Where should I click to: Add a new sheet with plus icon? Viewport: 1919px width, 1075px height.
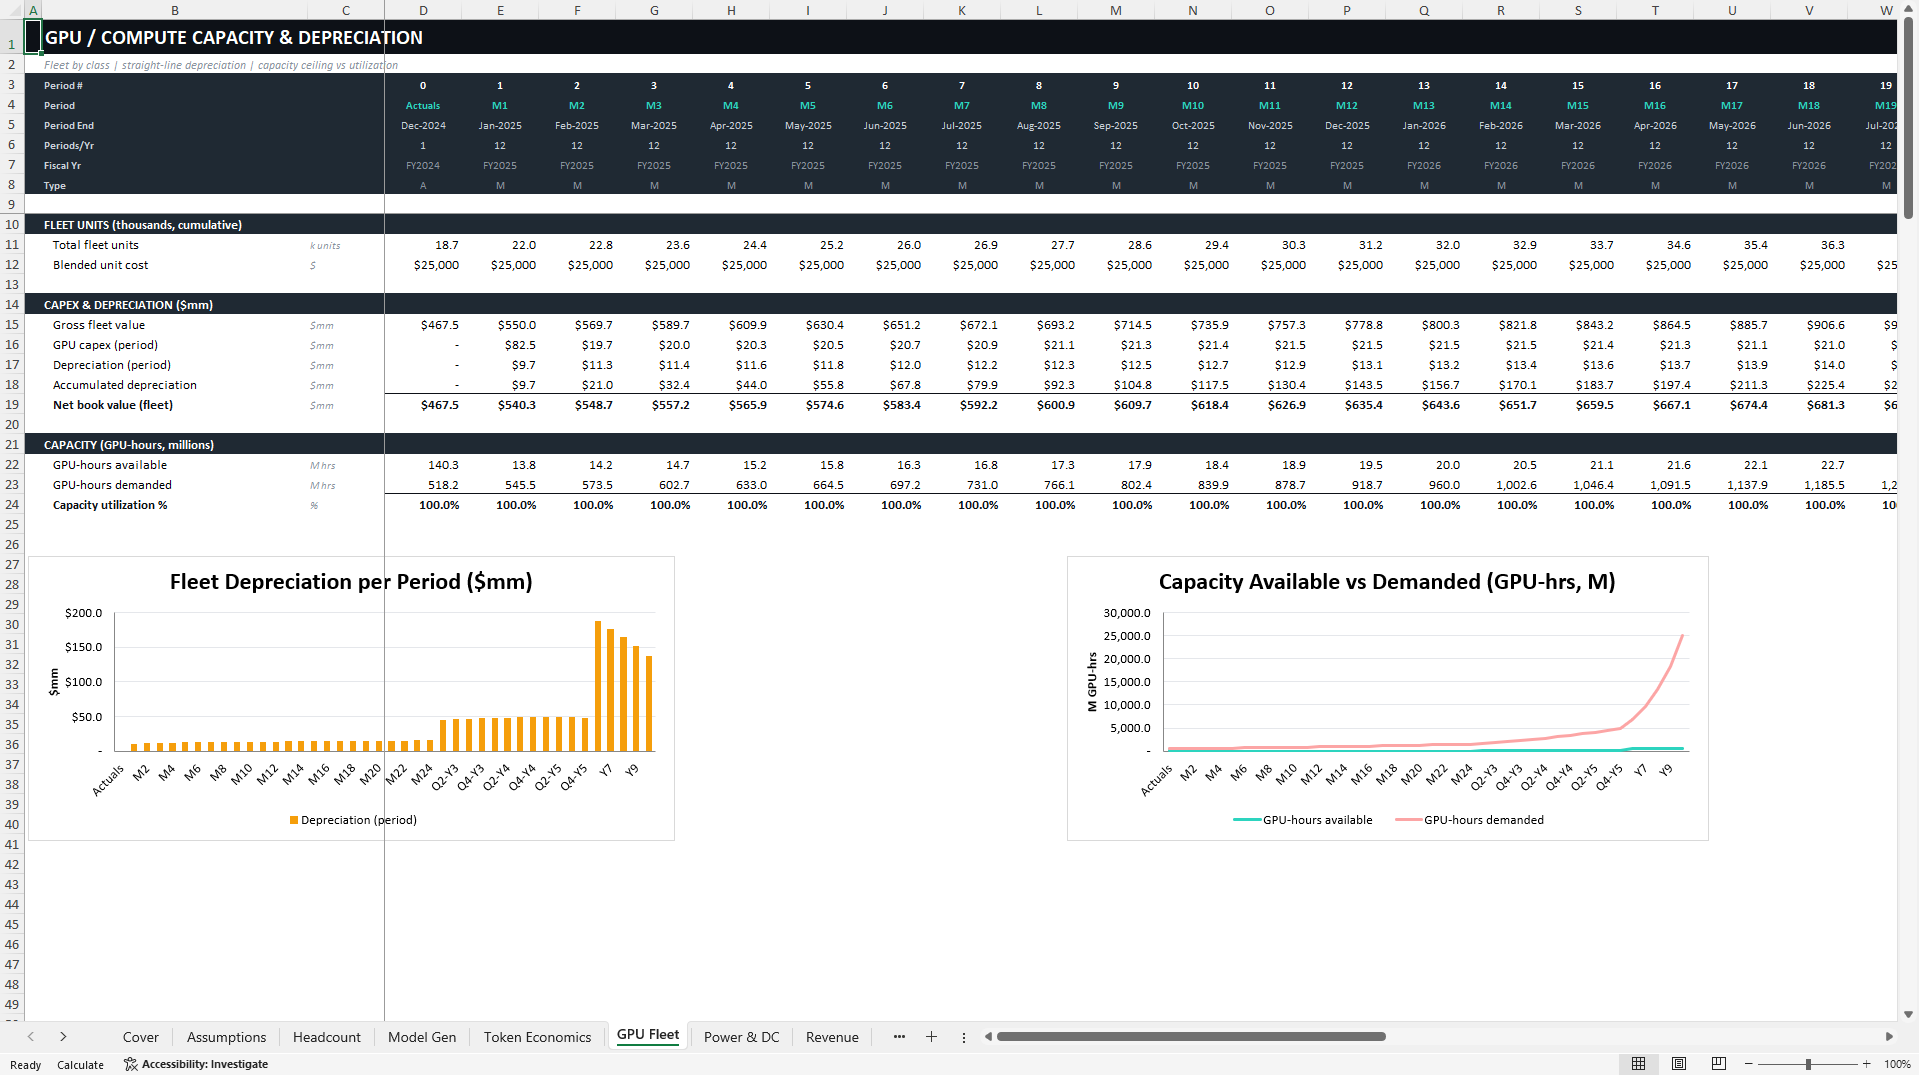(x=931, y=1037)
